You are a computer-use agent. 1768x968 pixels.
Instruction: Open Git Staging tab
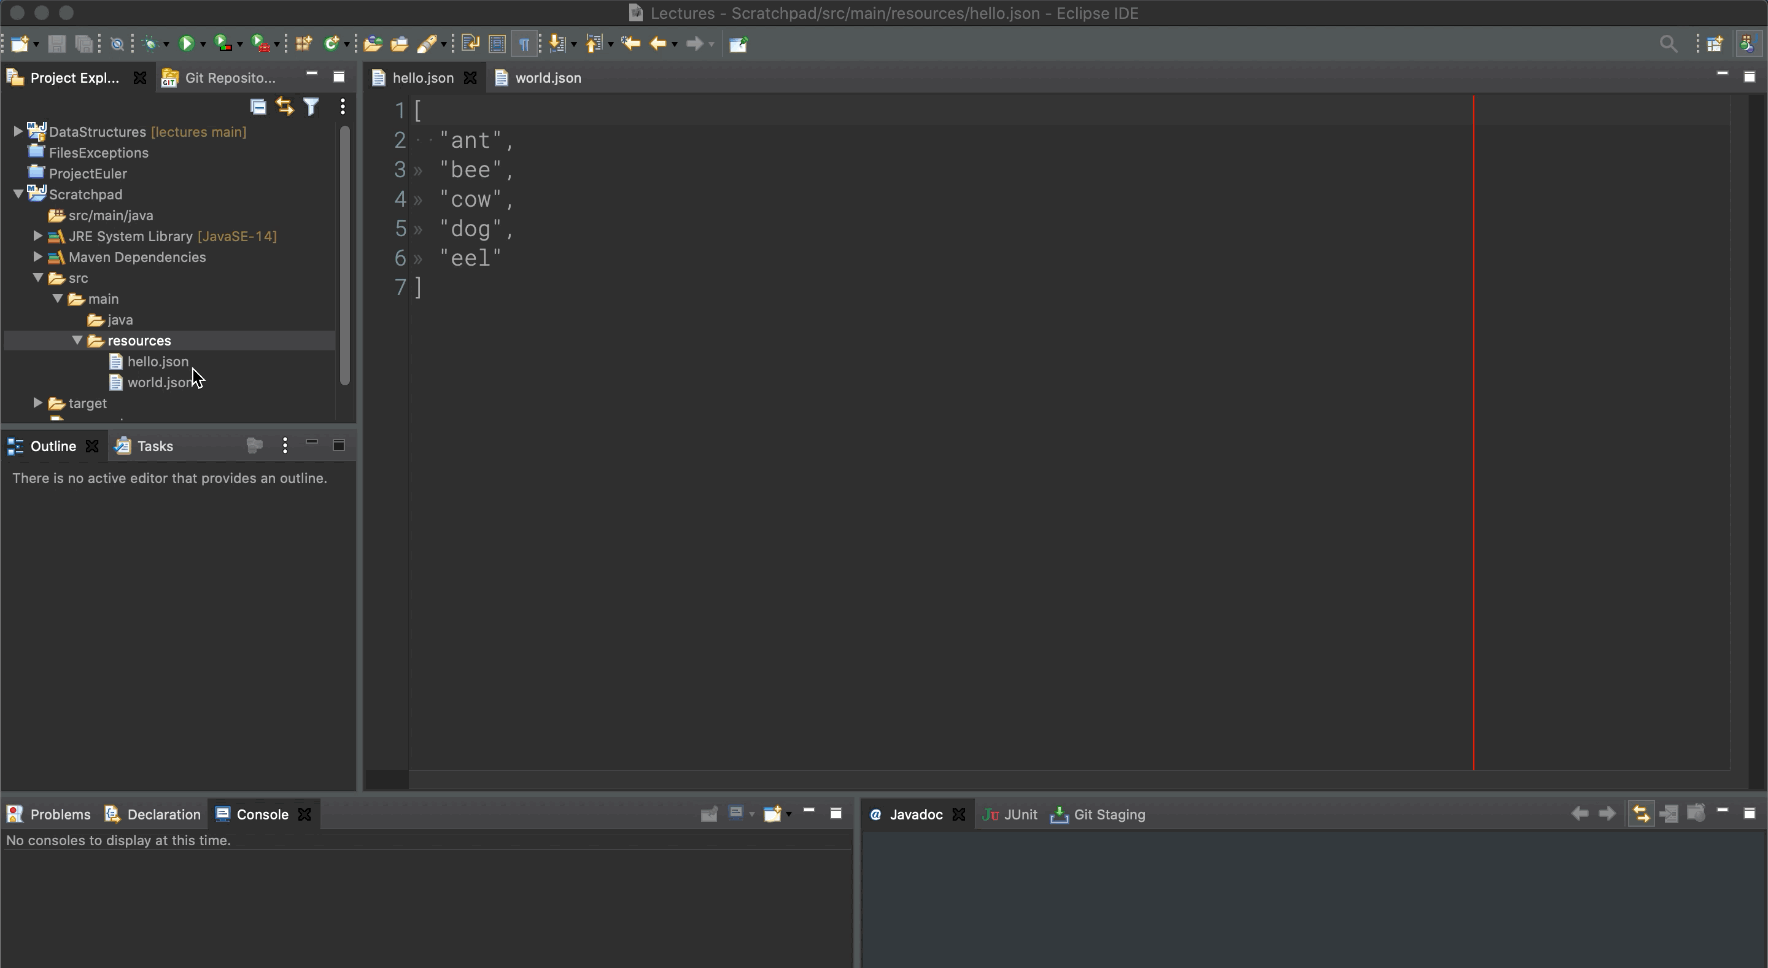[x=1098, y=814]
